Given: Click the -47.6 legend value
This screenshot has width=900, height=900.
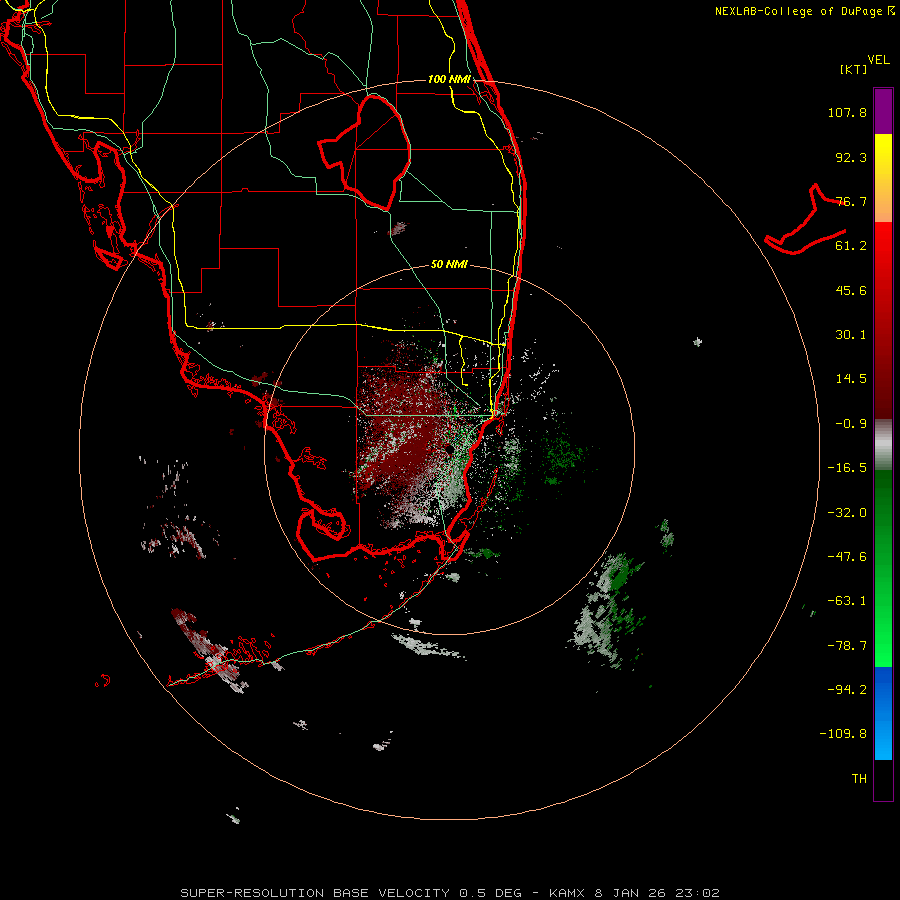Looking at the screenshot, I should point(847,557).
